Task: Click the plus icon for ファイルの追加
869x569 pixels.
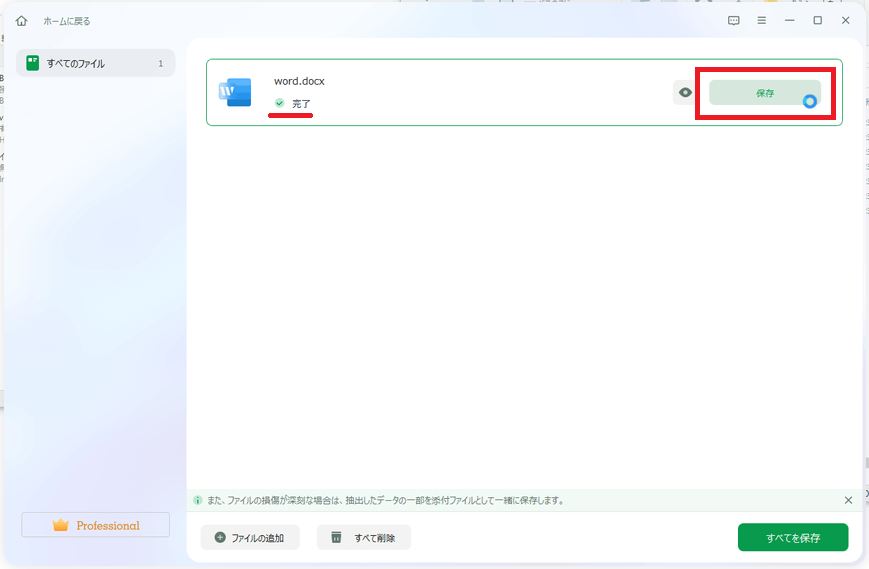Action: (x=220, y=538)
